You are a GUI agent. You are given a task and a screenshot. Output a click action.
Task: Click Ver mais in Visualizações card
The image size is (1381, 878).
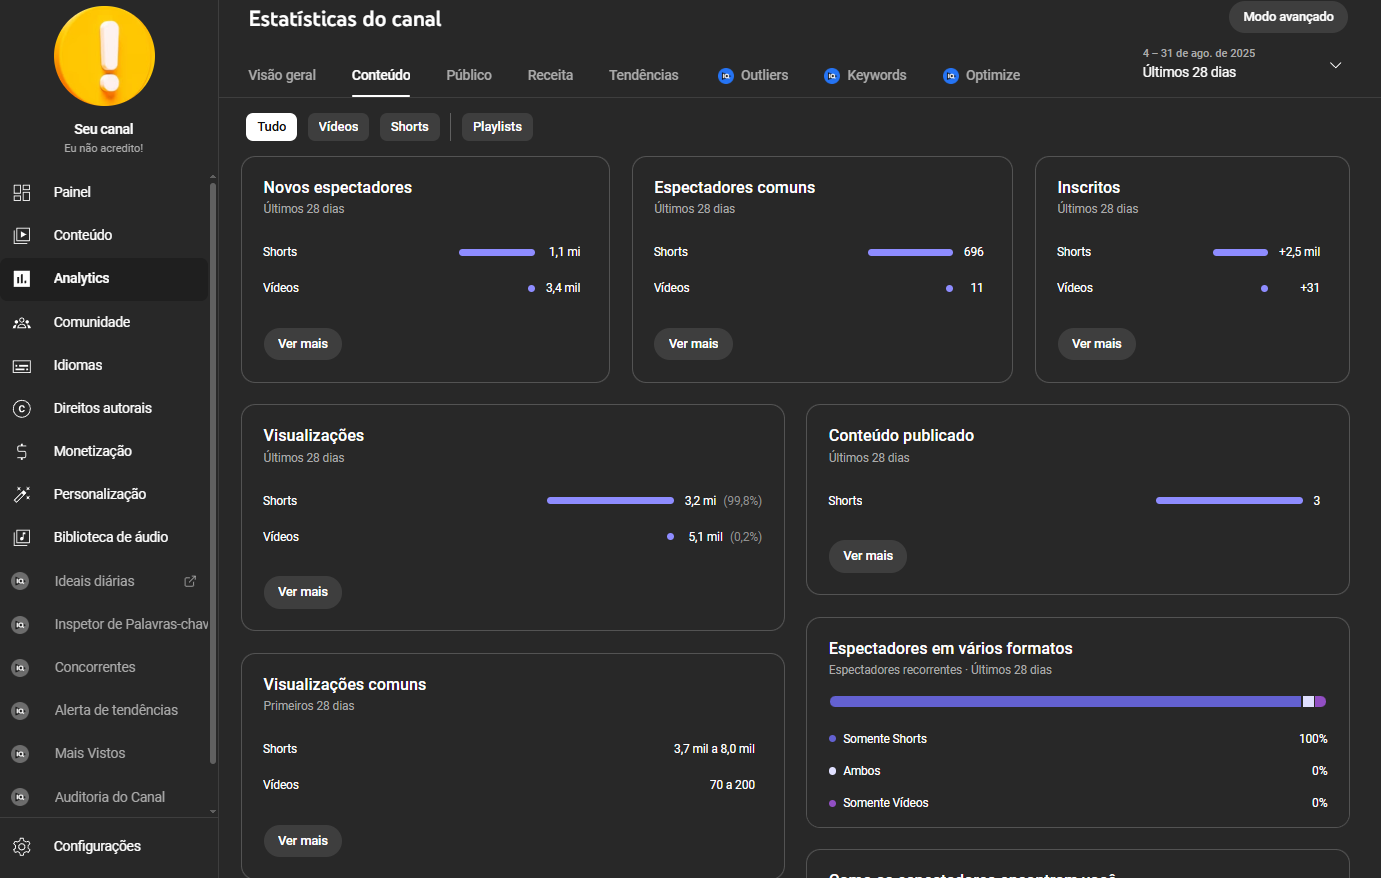[303, 592]
